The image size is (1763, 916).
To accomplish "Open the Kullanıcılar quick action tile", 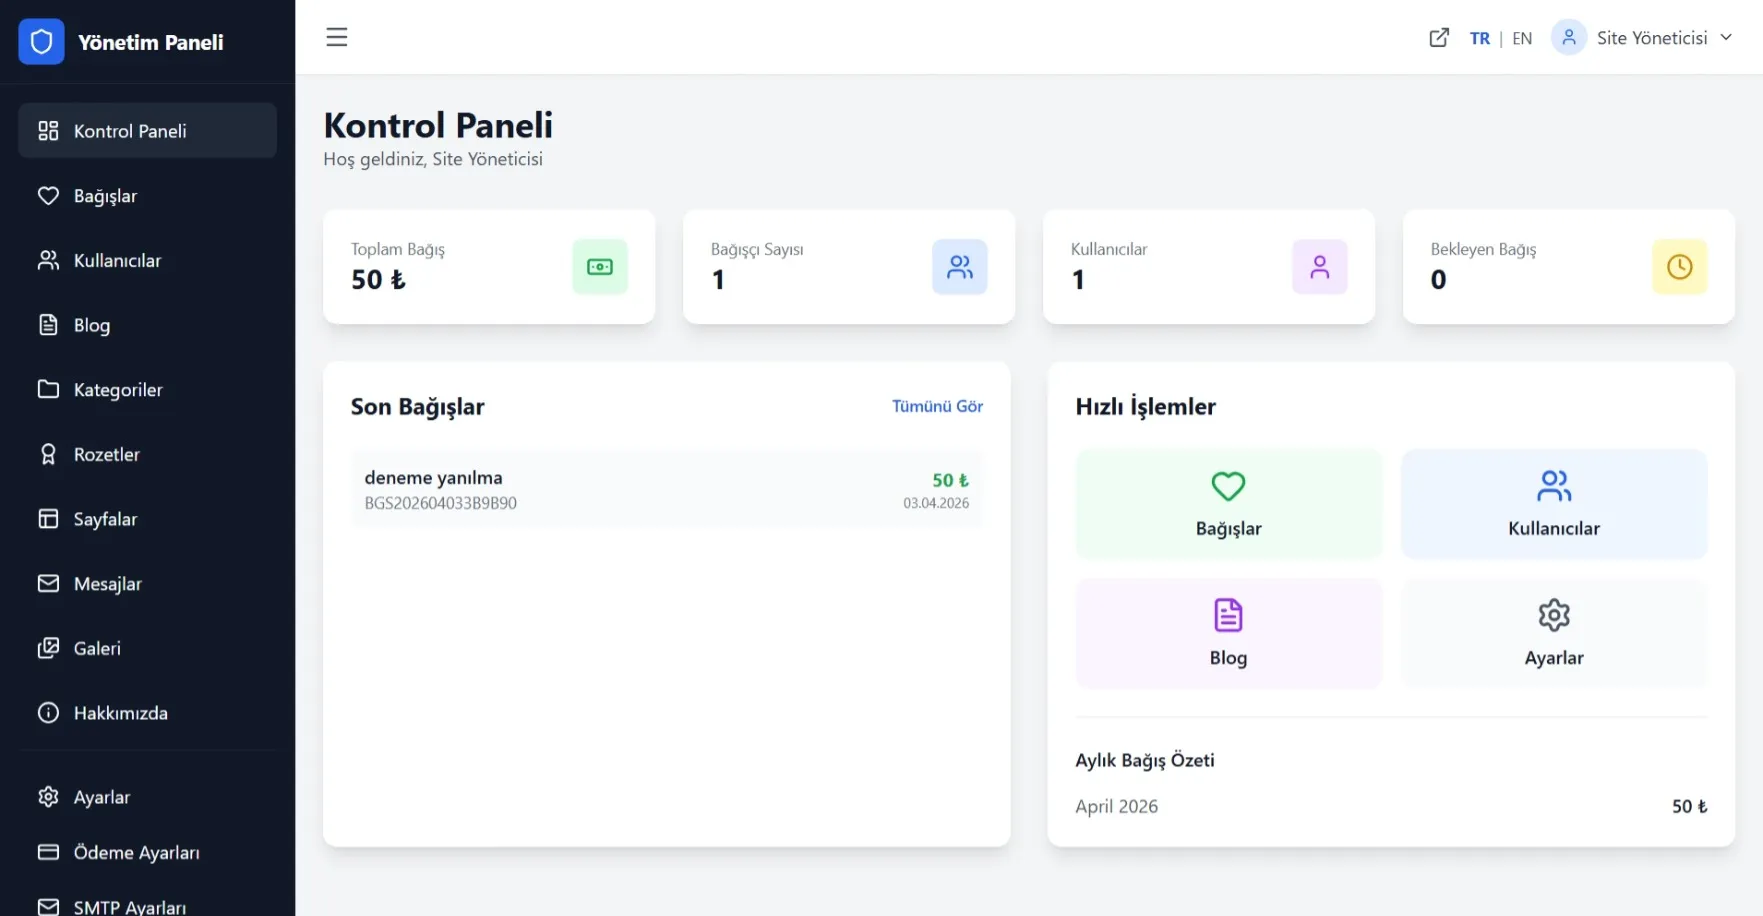I will coord(1553,504).
